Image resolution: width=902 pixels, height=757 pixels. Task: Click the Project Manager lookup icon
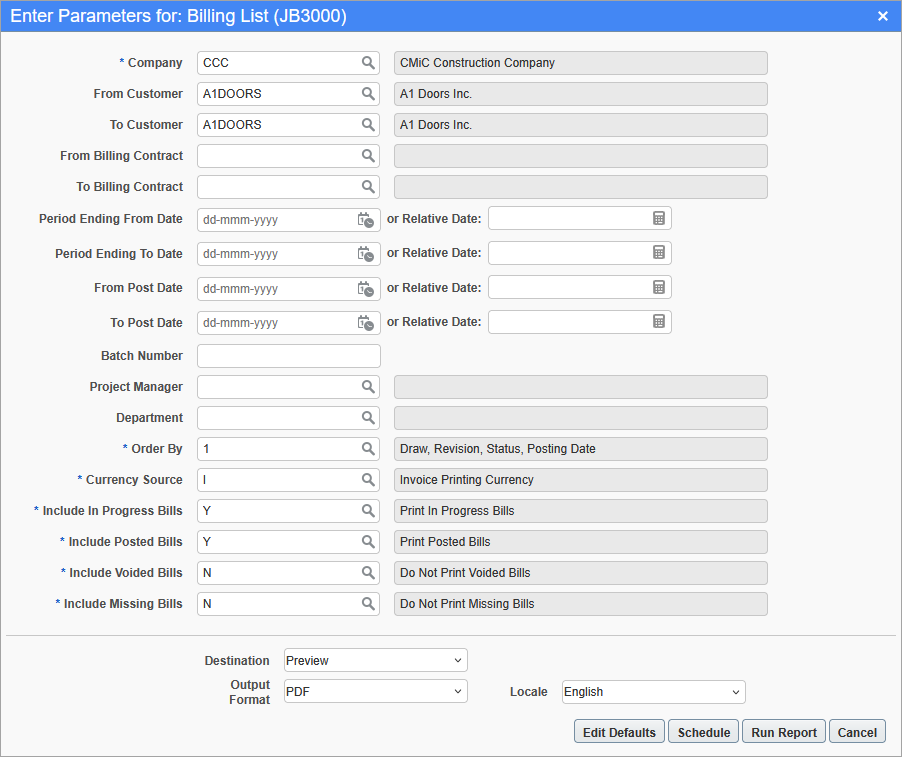pos(368,387)
